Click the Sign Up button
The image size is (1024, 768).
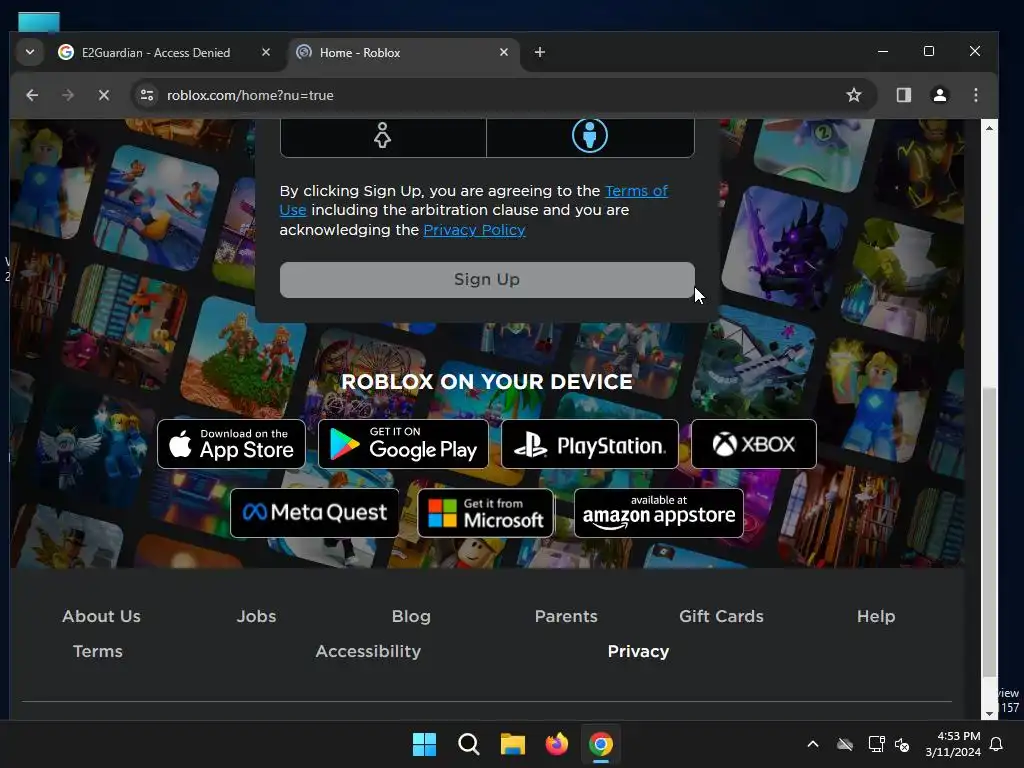pos(487,280)
